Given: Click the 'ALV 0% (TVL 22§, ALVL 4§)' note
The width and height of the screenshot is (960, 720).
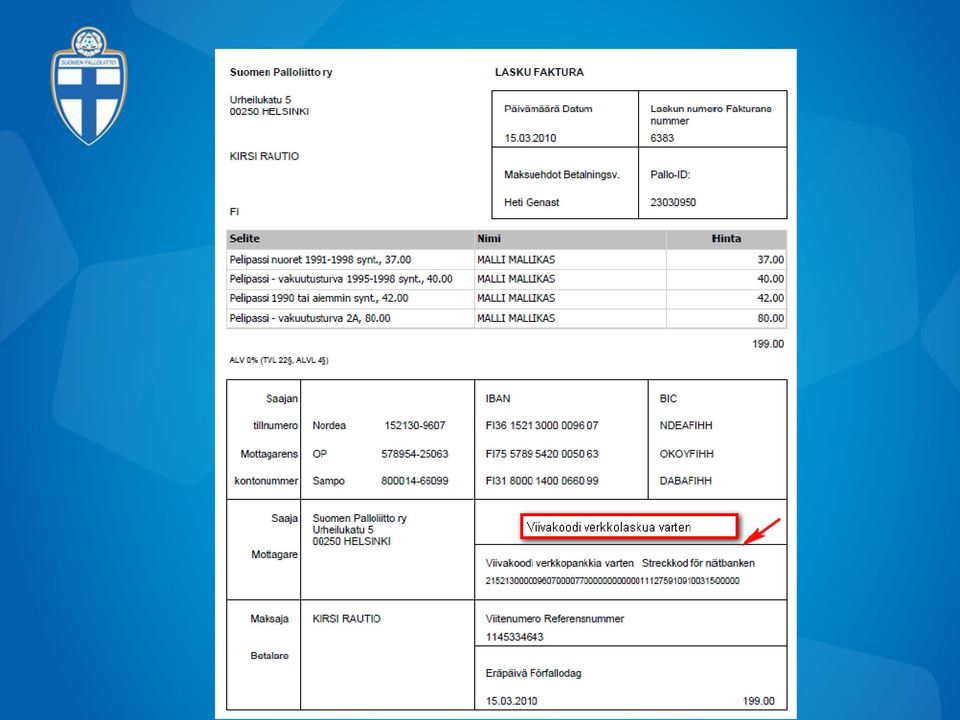Looking at the screenshot, I should click(279, 361).
